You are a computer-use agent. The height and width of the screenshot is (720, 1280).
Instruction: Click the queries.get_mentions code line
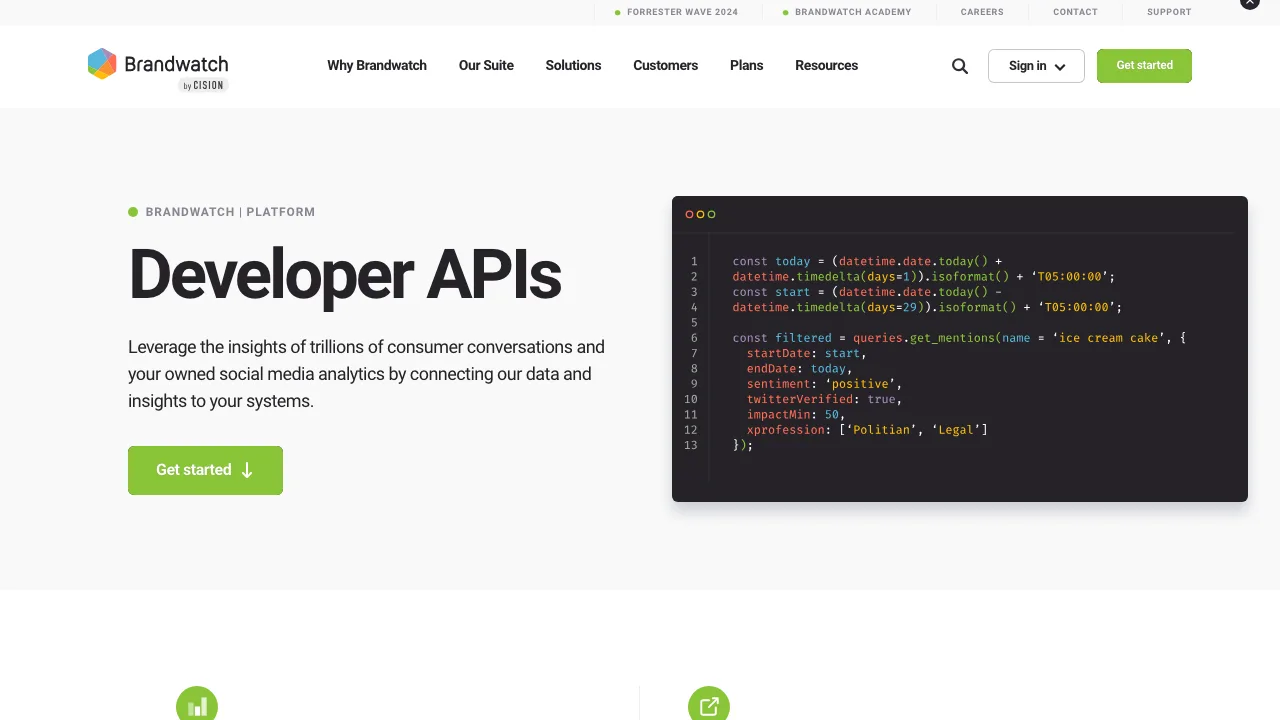coord(959,338)
